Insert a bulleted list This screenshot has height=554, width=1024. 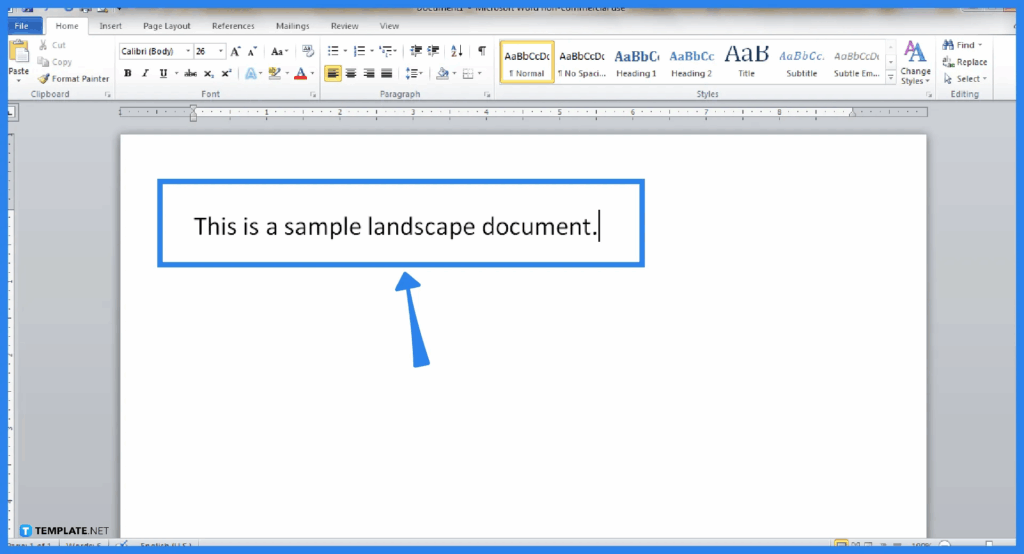[x=333, y=51]
